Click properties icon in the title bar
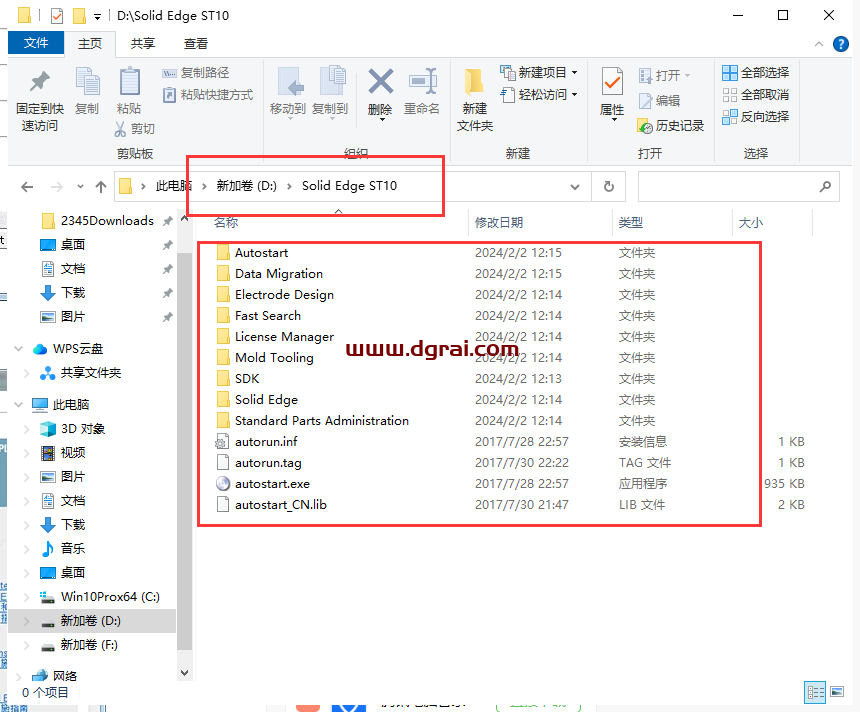The height and width of the screenshot is (712, 860). coord(56,16)
